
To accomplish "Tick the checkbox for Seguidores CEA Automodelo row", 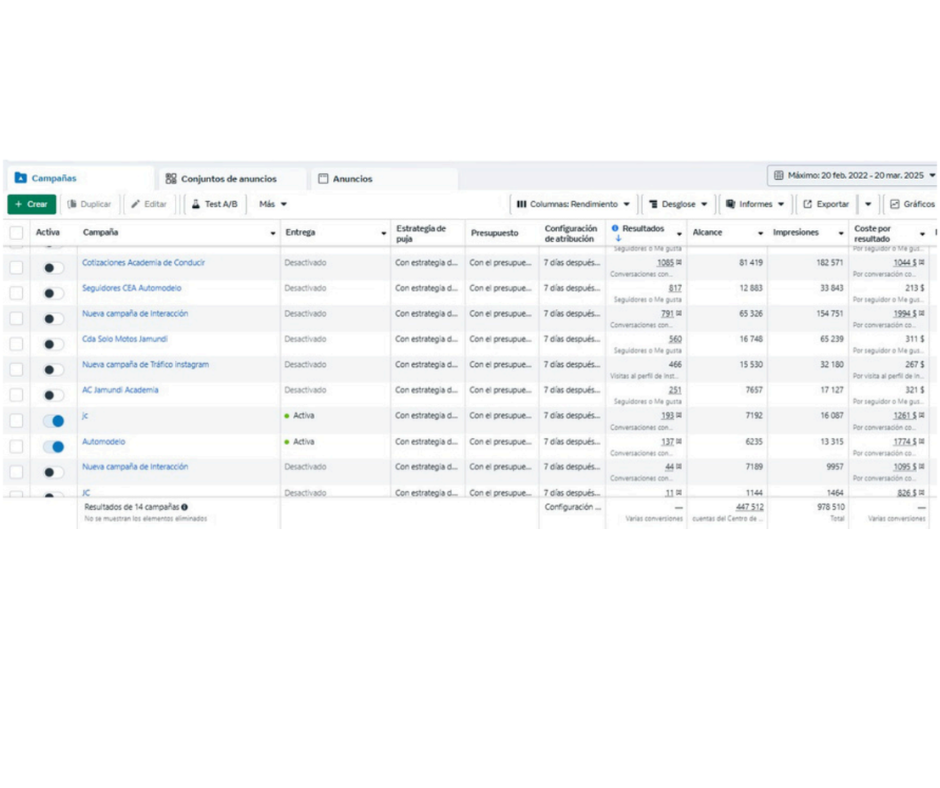I will (x=16, y=293).
